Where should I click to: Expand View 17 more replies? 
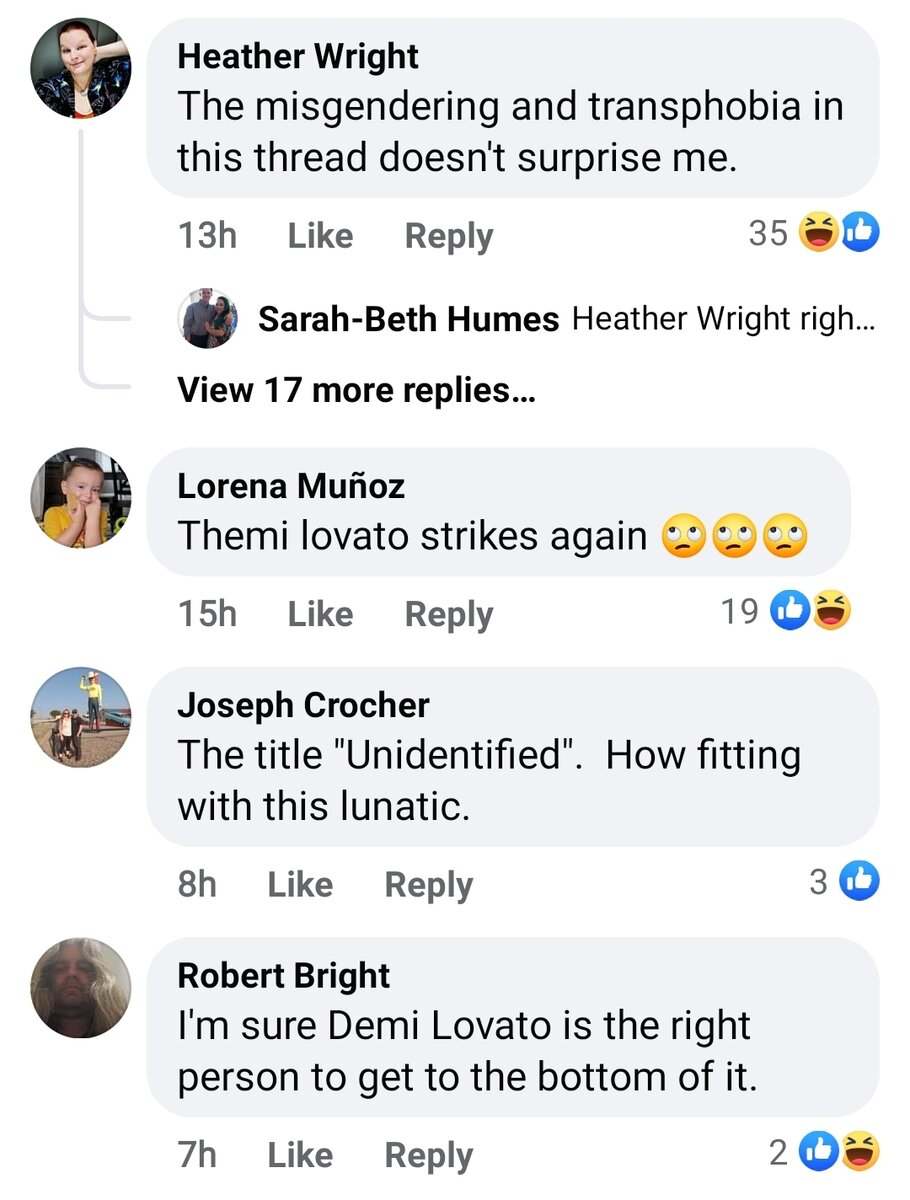pos(356,390)
